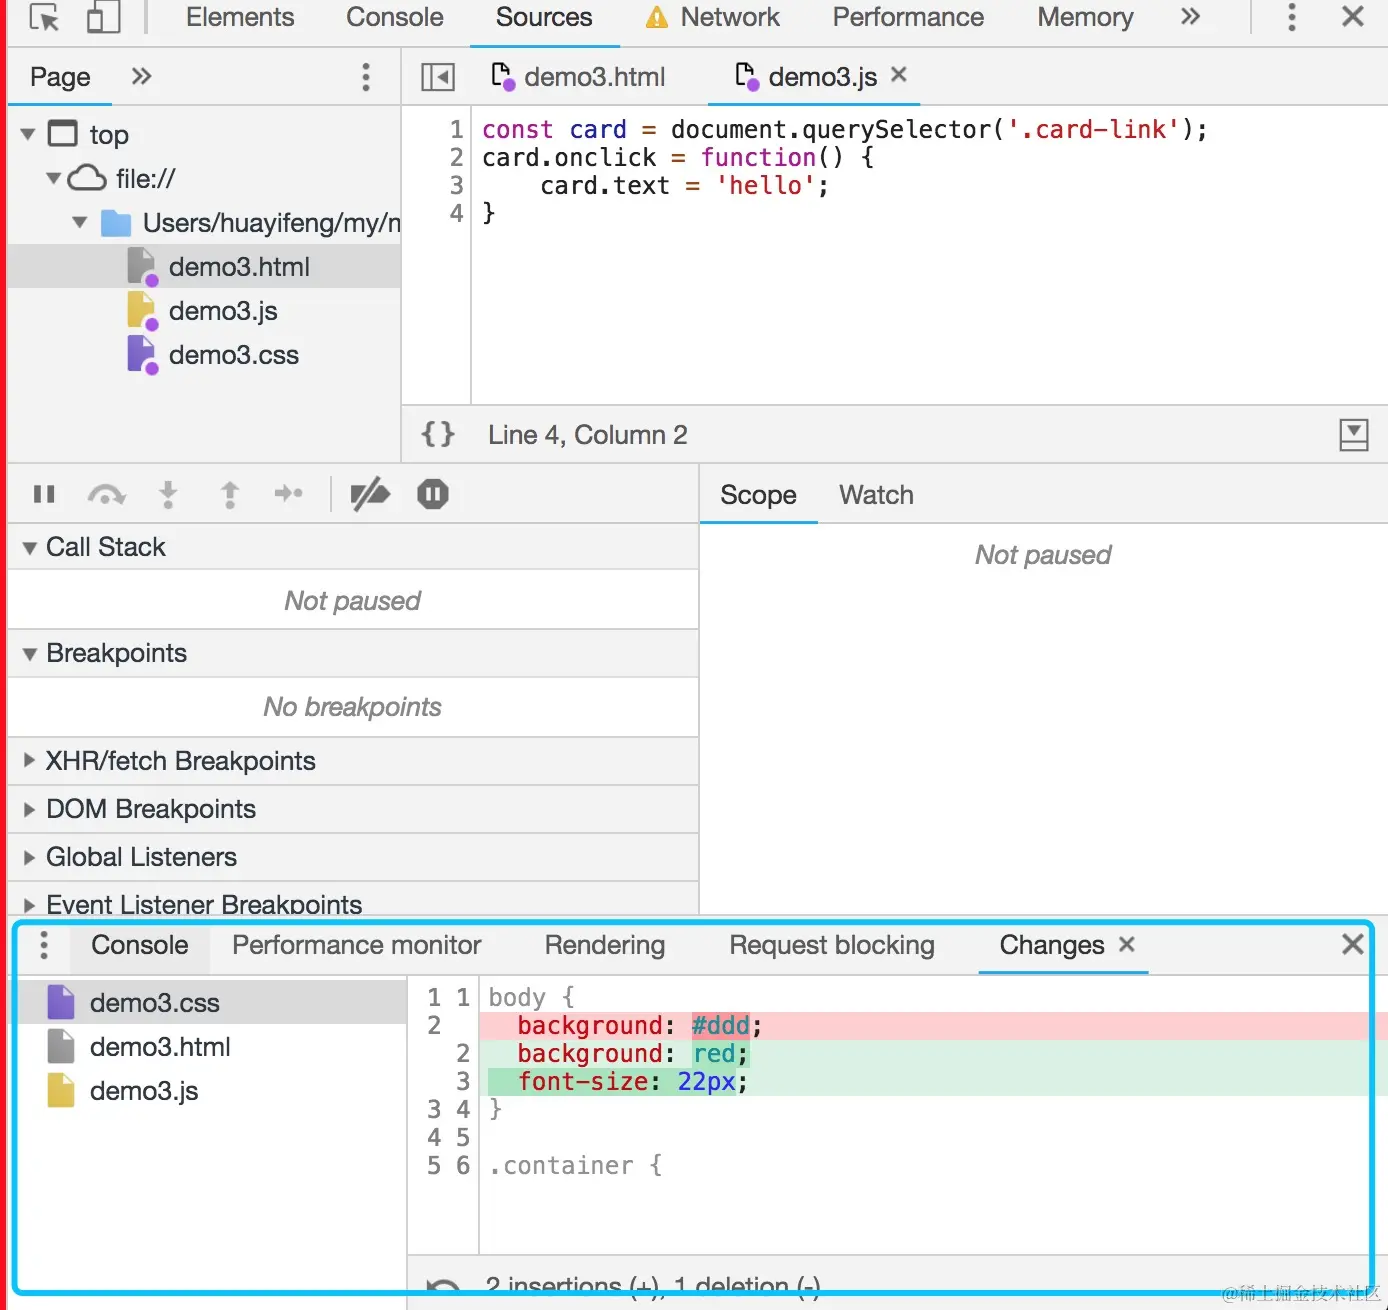The image size is (1388, 1310).
Task: Select the Changes drawer tab
Action: (x=1052, y=945)
